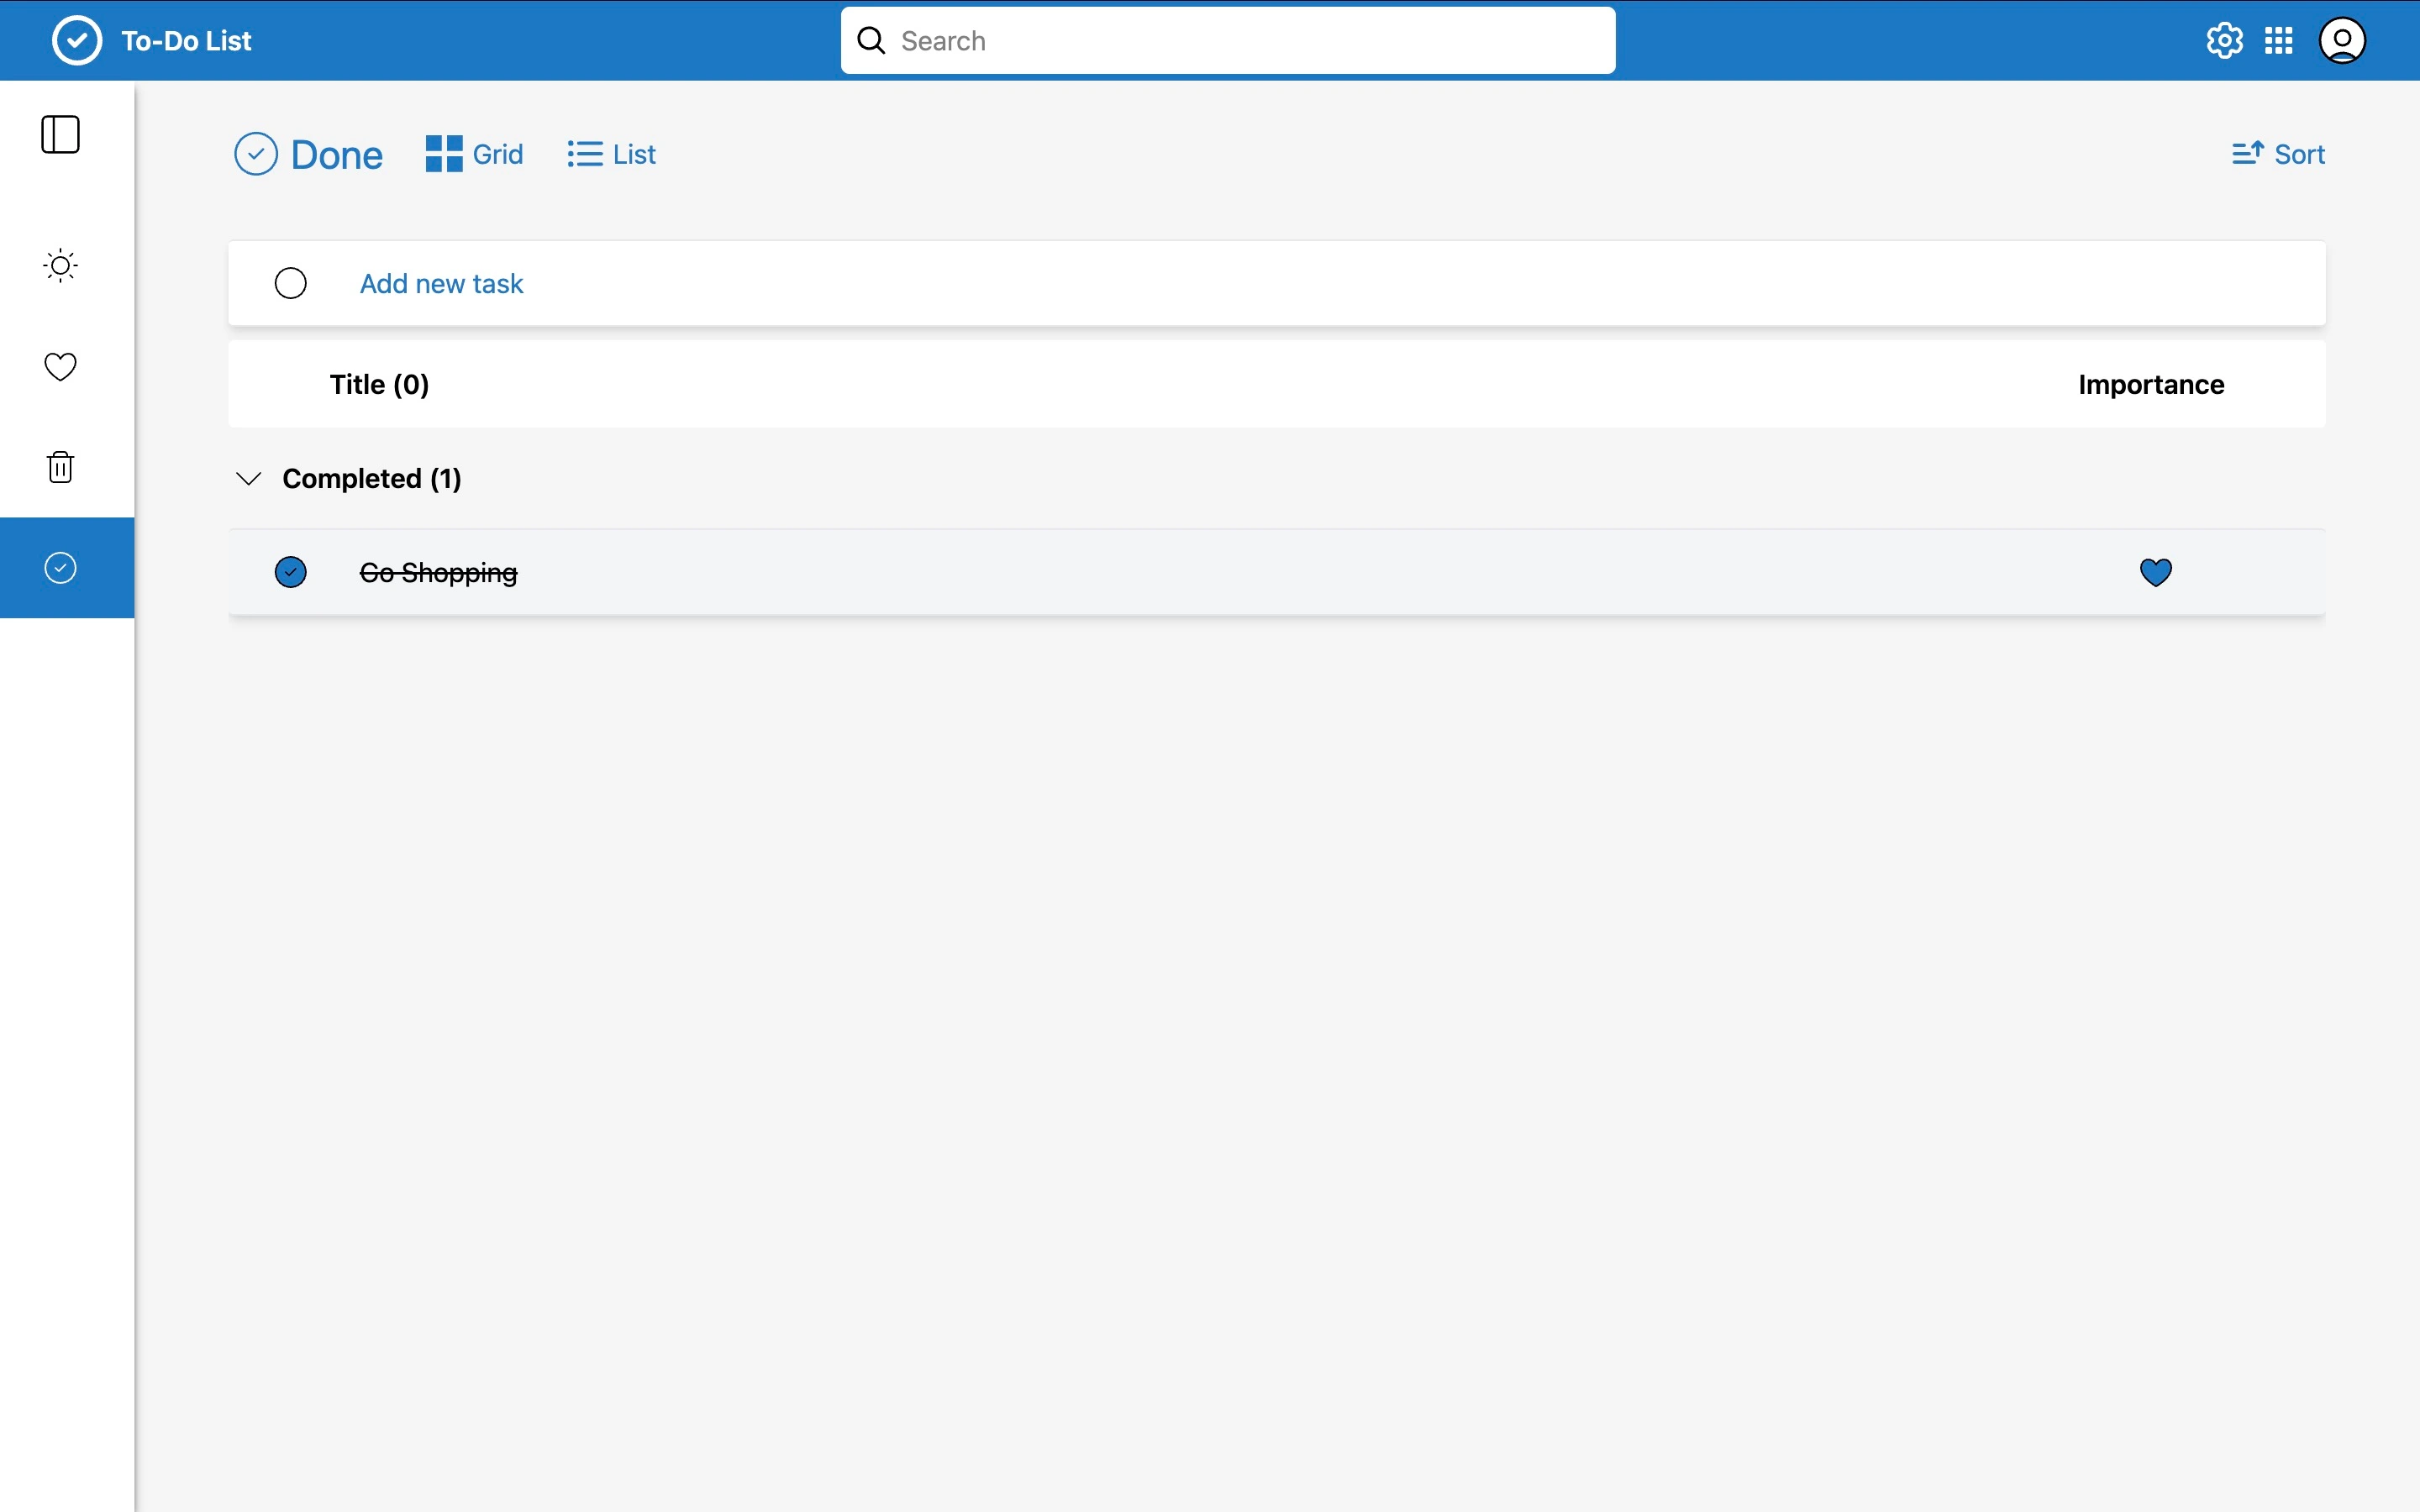The height and width of the screenshot is (1512, 2420).
Task: Uncheck the completed Go Shopping task
Action: click(291, 572)
